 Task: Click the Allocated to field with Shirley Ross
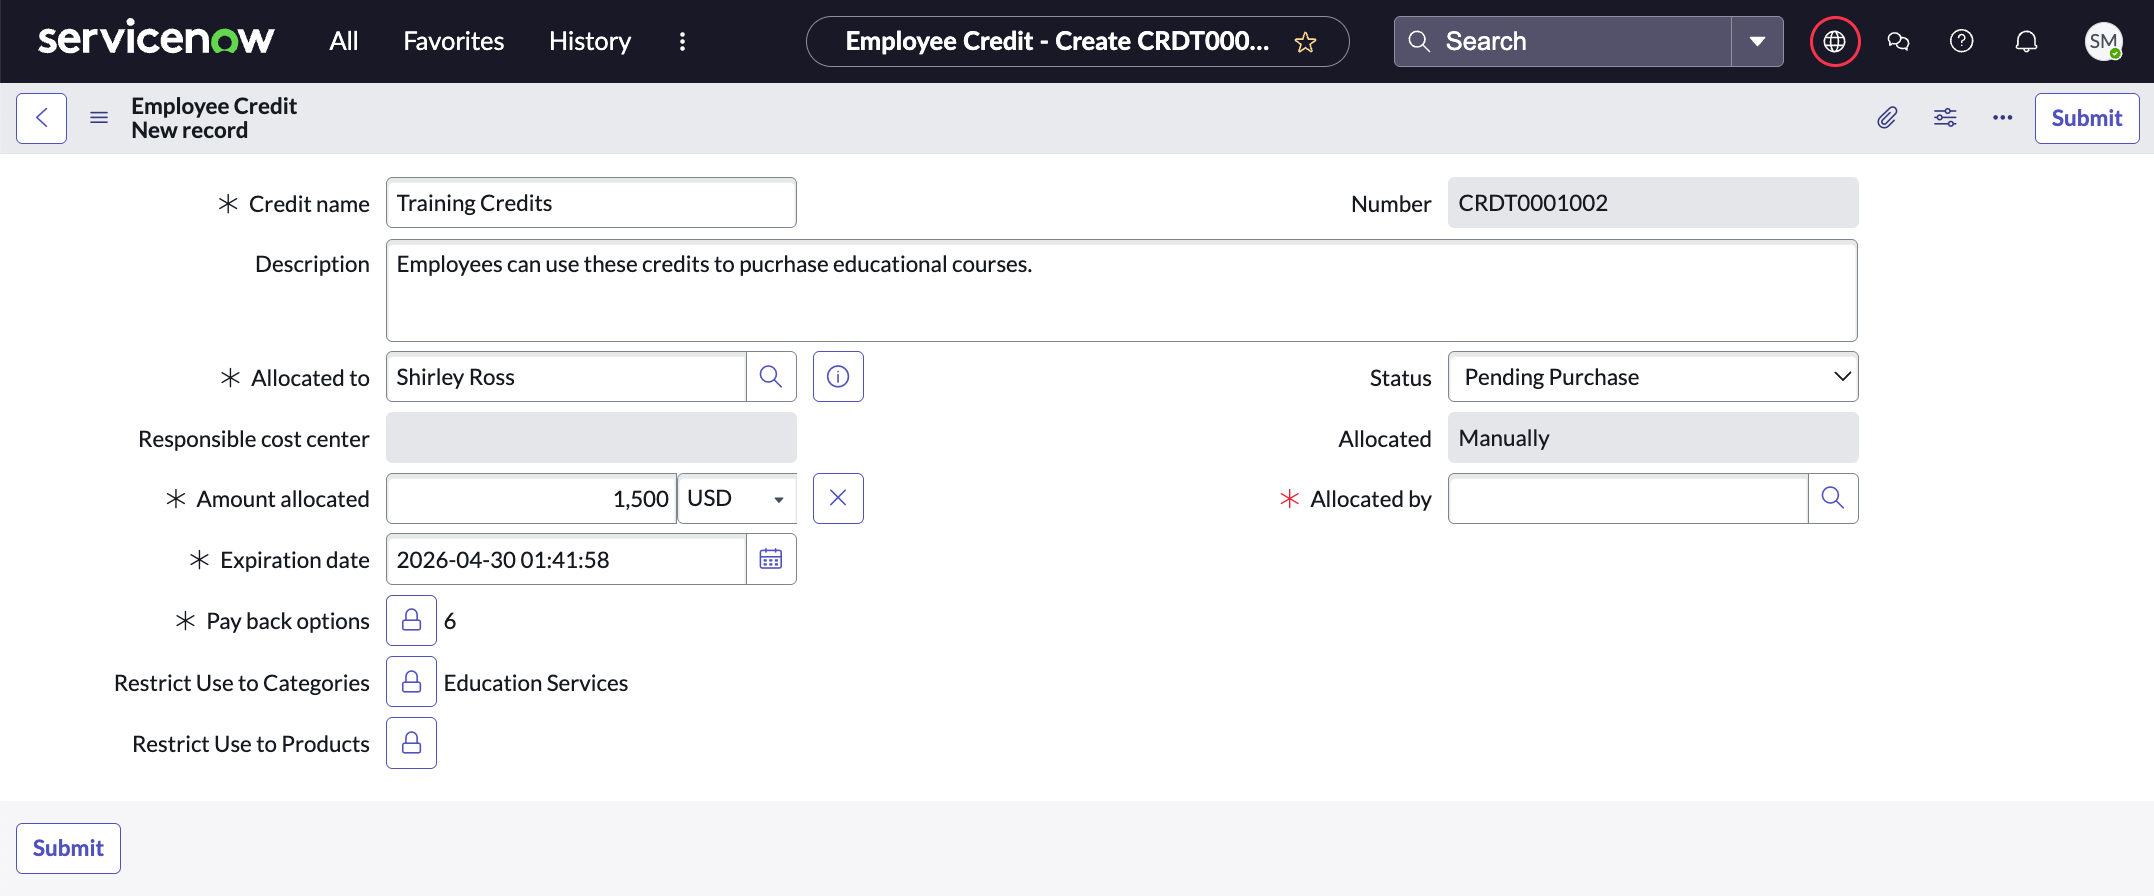click(566, 377)
